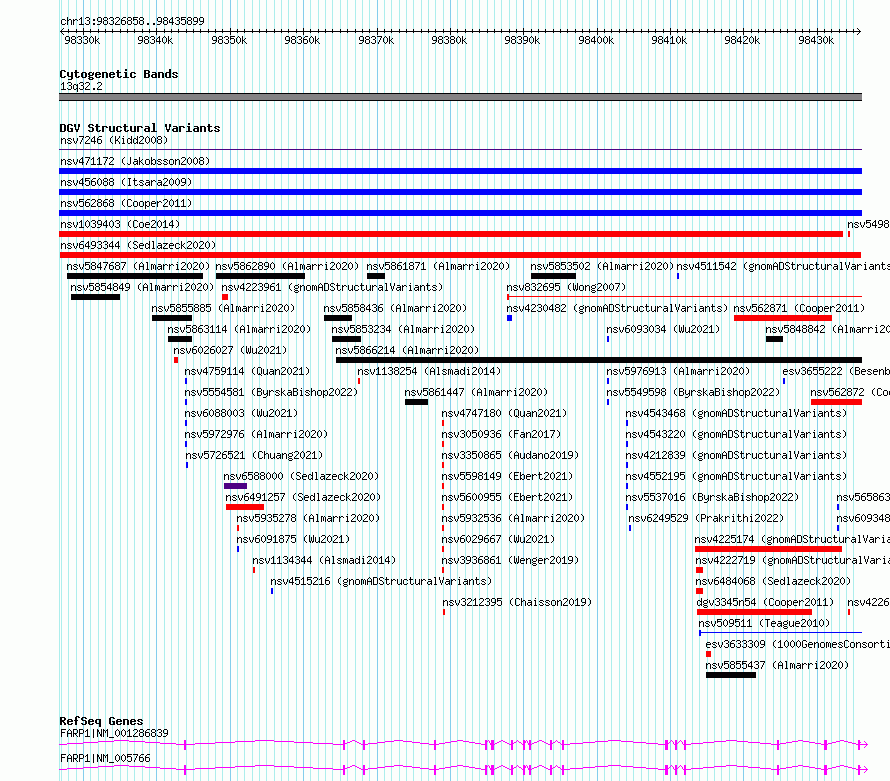Viewport: 890px width, 781px height.
Task: Click nsv5858436 (Almarri2020) label
Action: tap(395, 308)
